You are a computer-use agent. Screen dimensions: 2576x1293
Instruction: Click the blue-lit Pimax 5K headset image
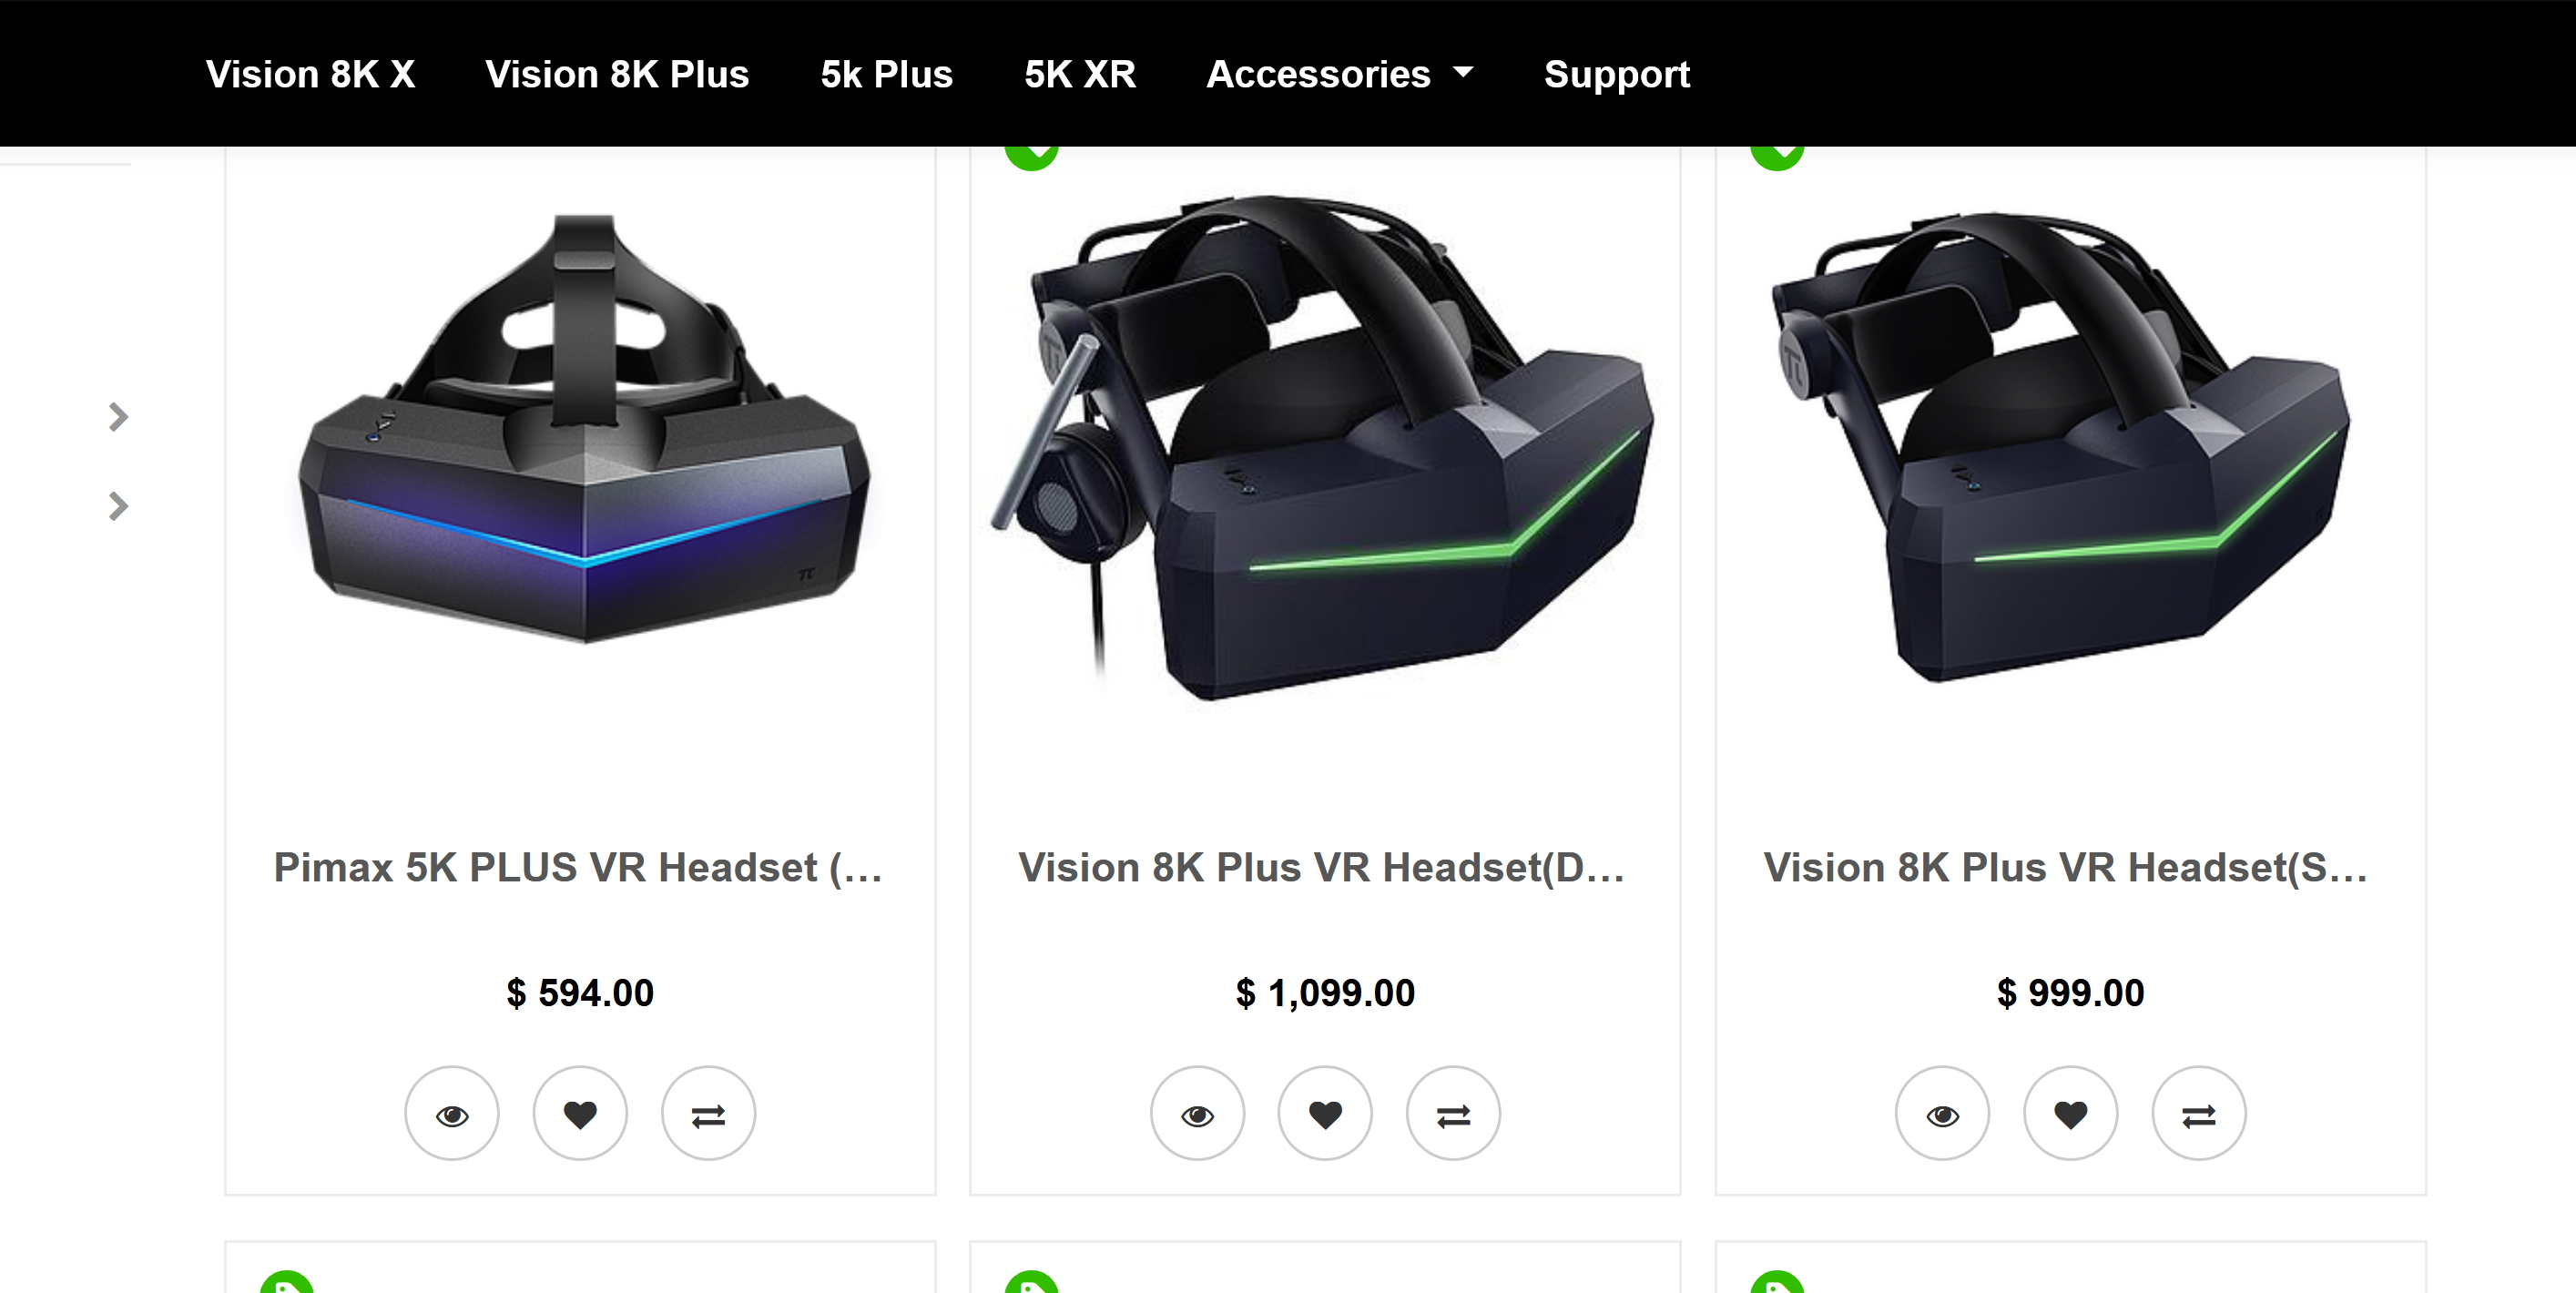[x=584, y=428]
